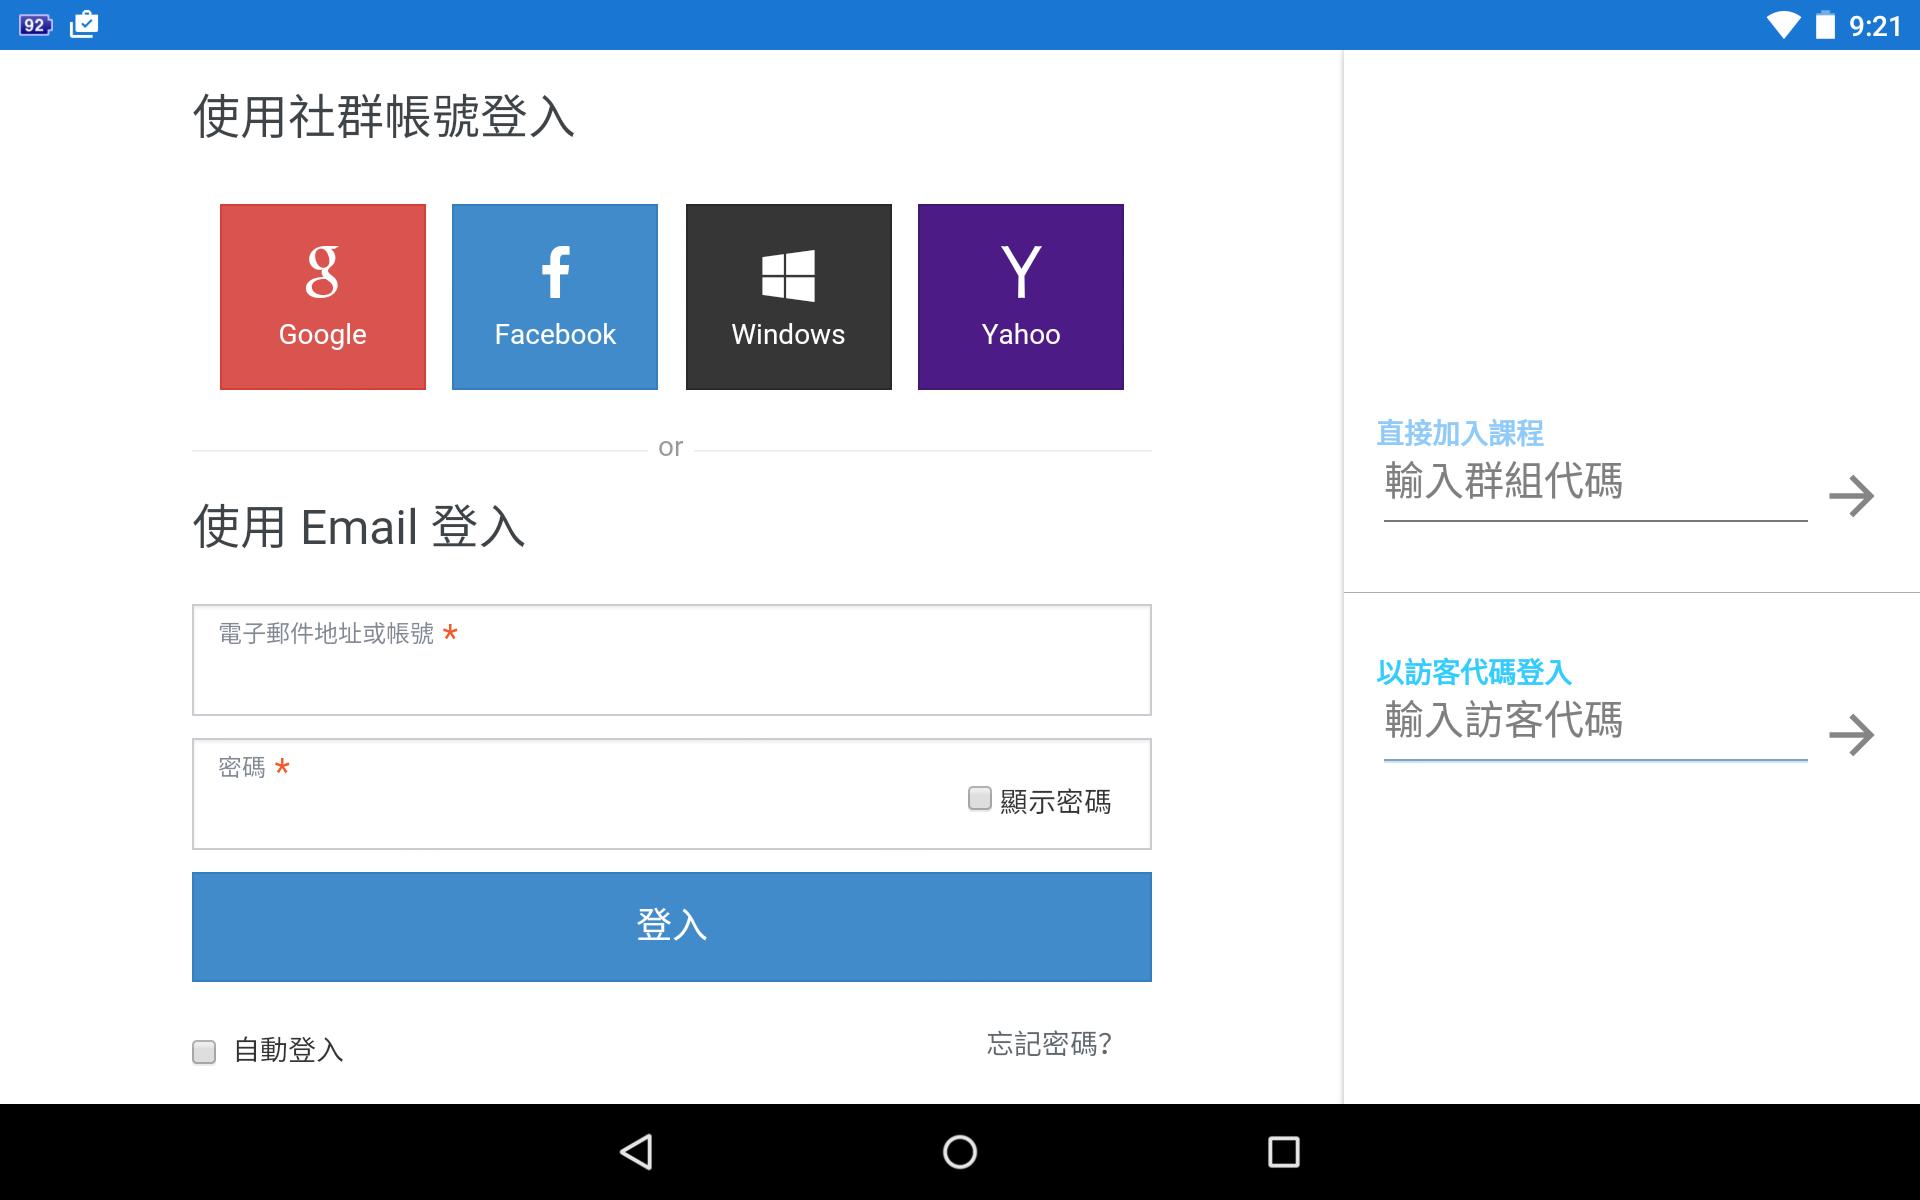Tap arrow next to guest code field
The image size is (1920, 1200).
(x=1850, y=735)
